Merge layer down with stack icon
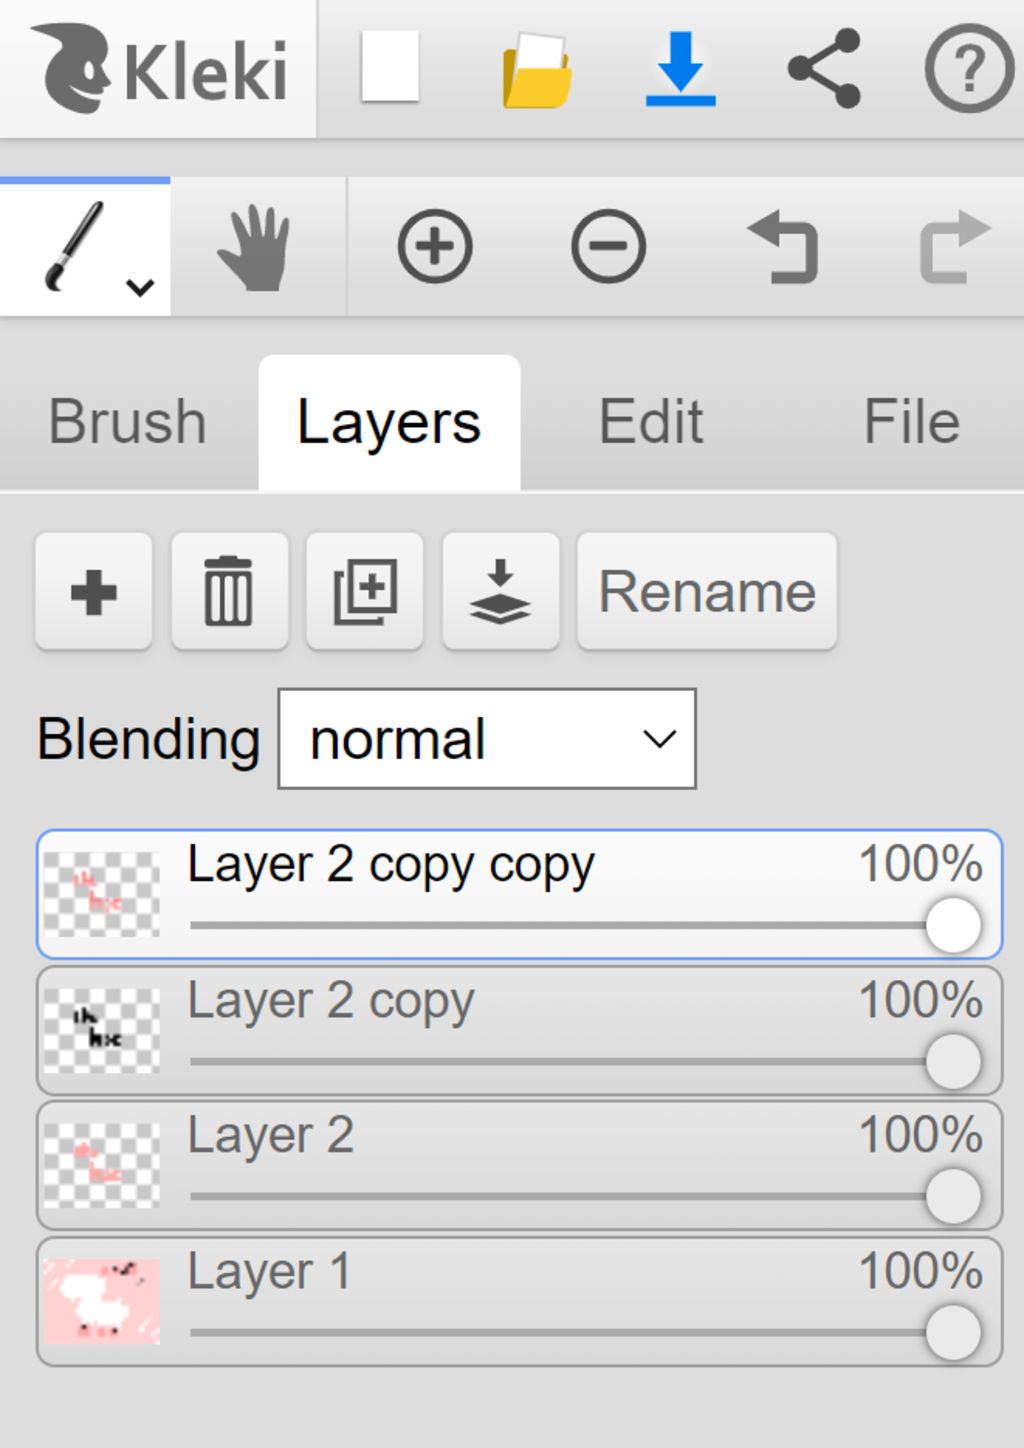This screenshot has width=1024, height=1448. coord(500,592)
